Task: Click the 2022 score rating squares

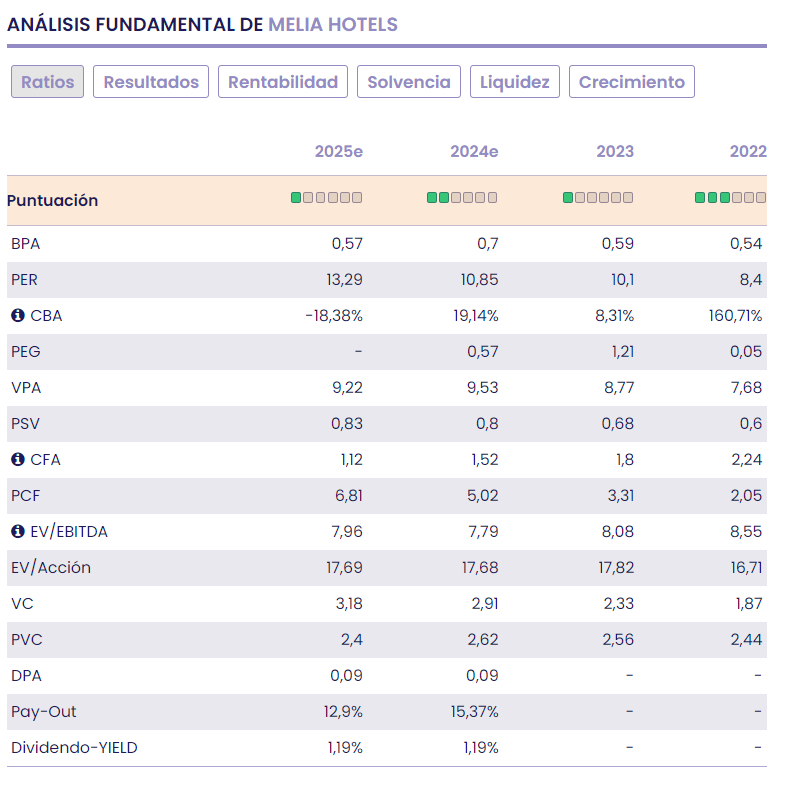Action: 730,198
